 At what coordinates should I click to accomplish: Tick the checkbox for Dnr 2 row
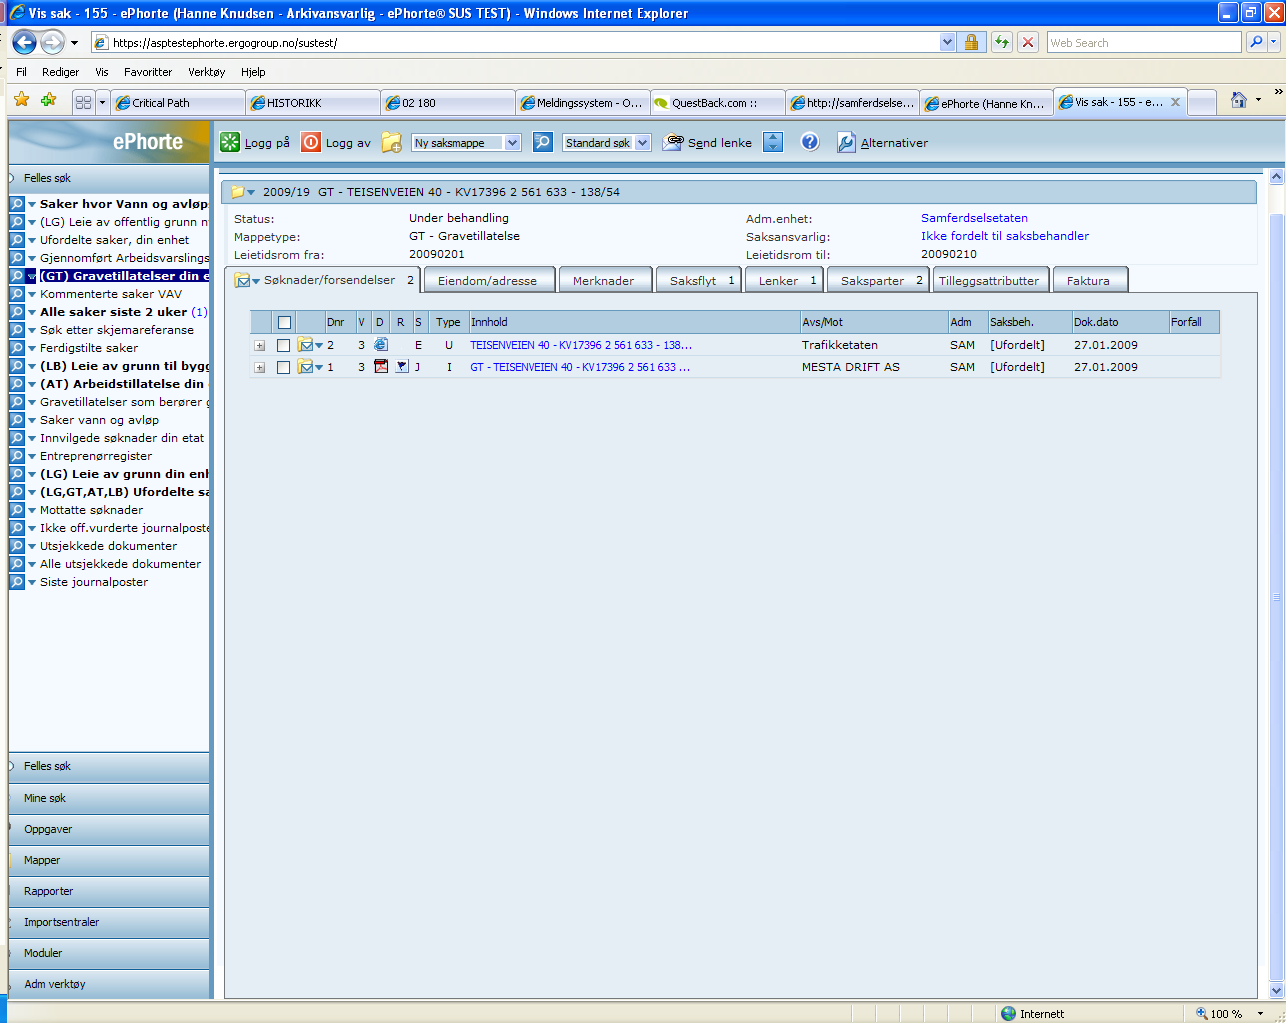(283, 345)
